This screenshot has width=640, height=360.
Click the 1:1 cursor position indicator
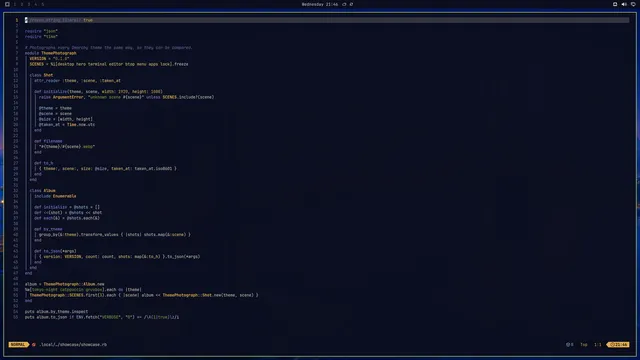598,344
